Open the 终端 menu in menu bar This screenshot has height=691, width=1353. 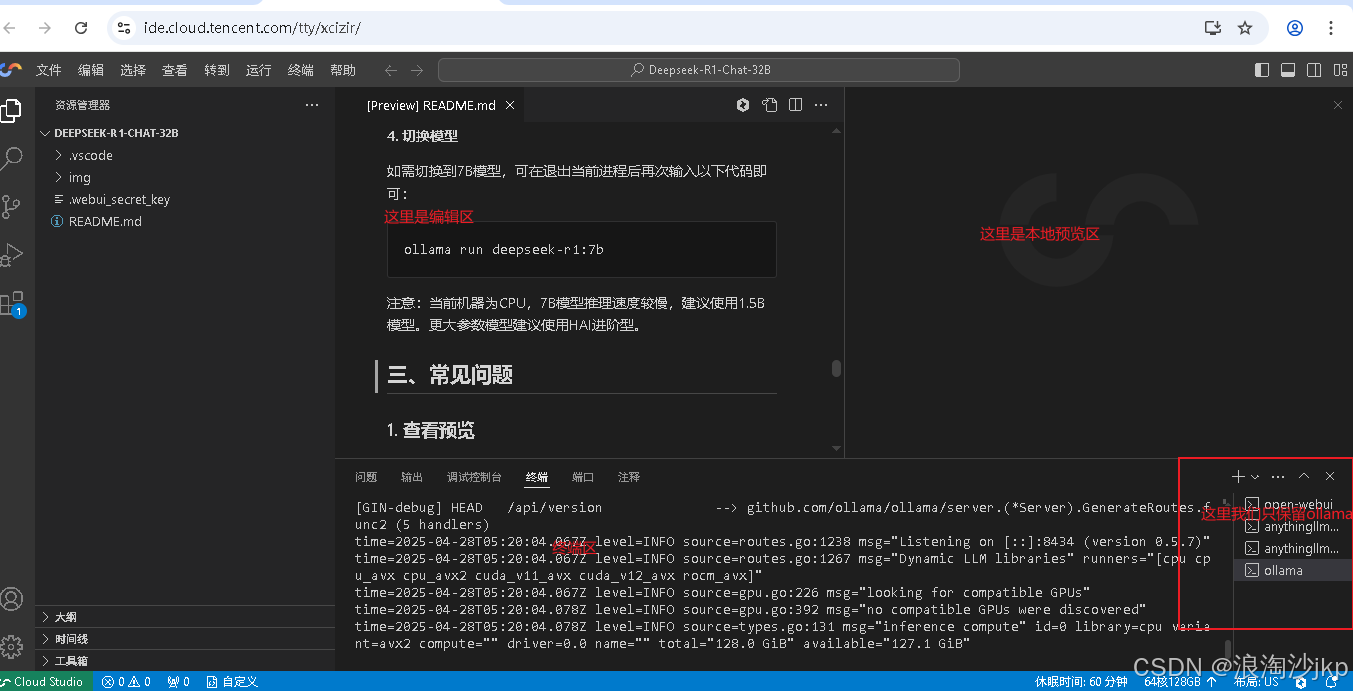coord(301,70)
